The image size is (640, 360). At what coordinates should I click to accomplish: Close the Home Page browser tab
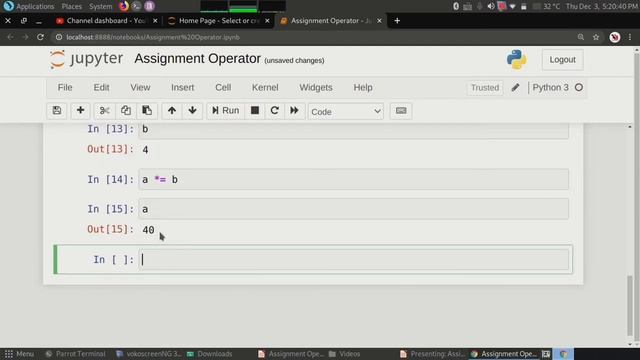267,20
